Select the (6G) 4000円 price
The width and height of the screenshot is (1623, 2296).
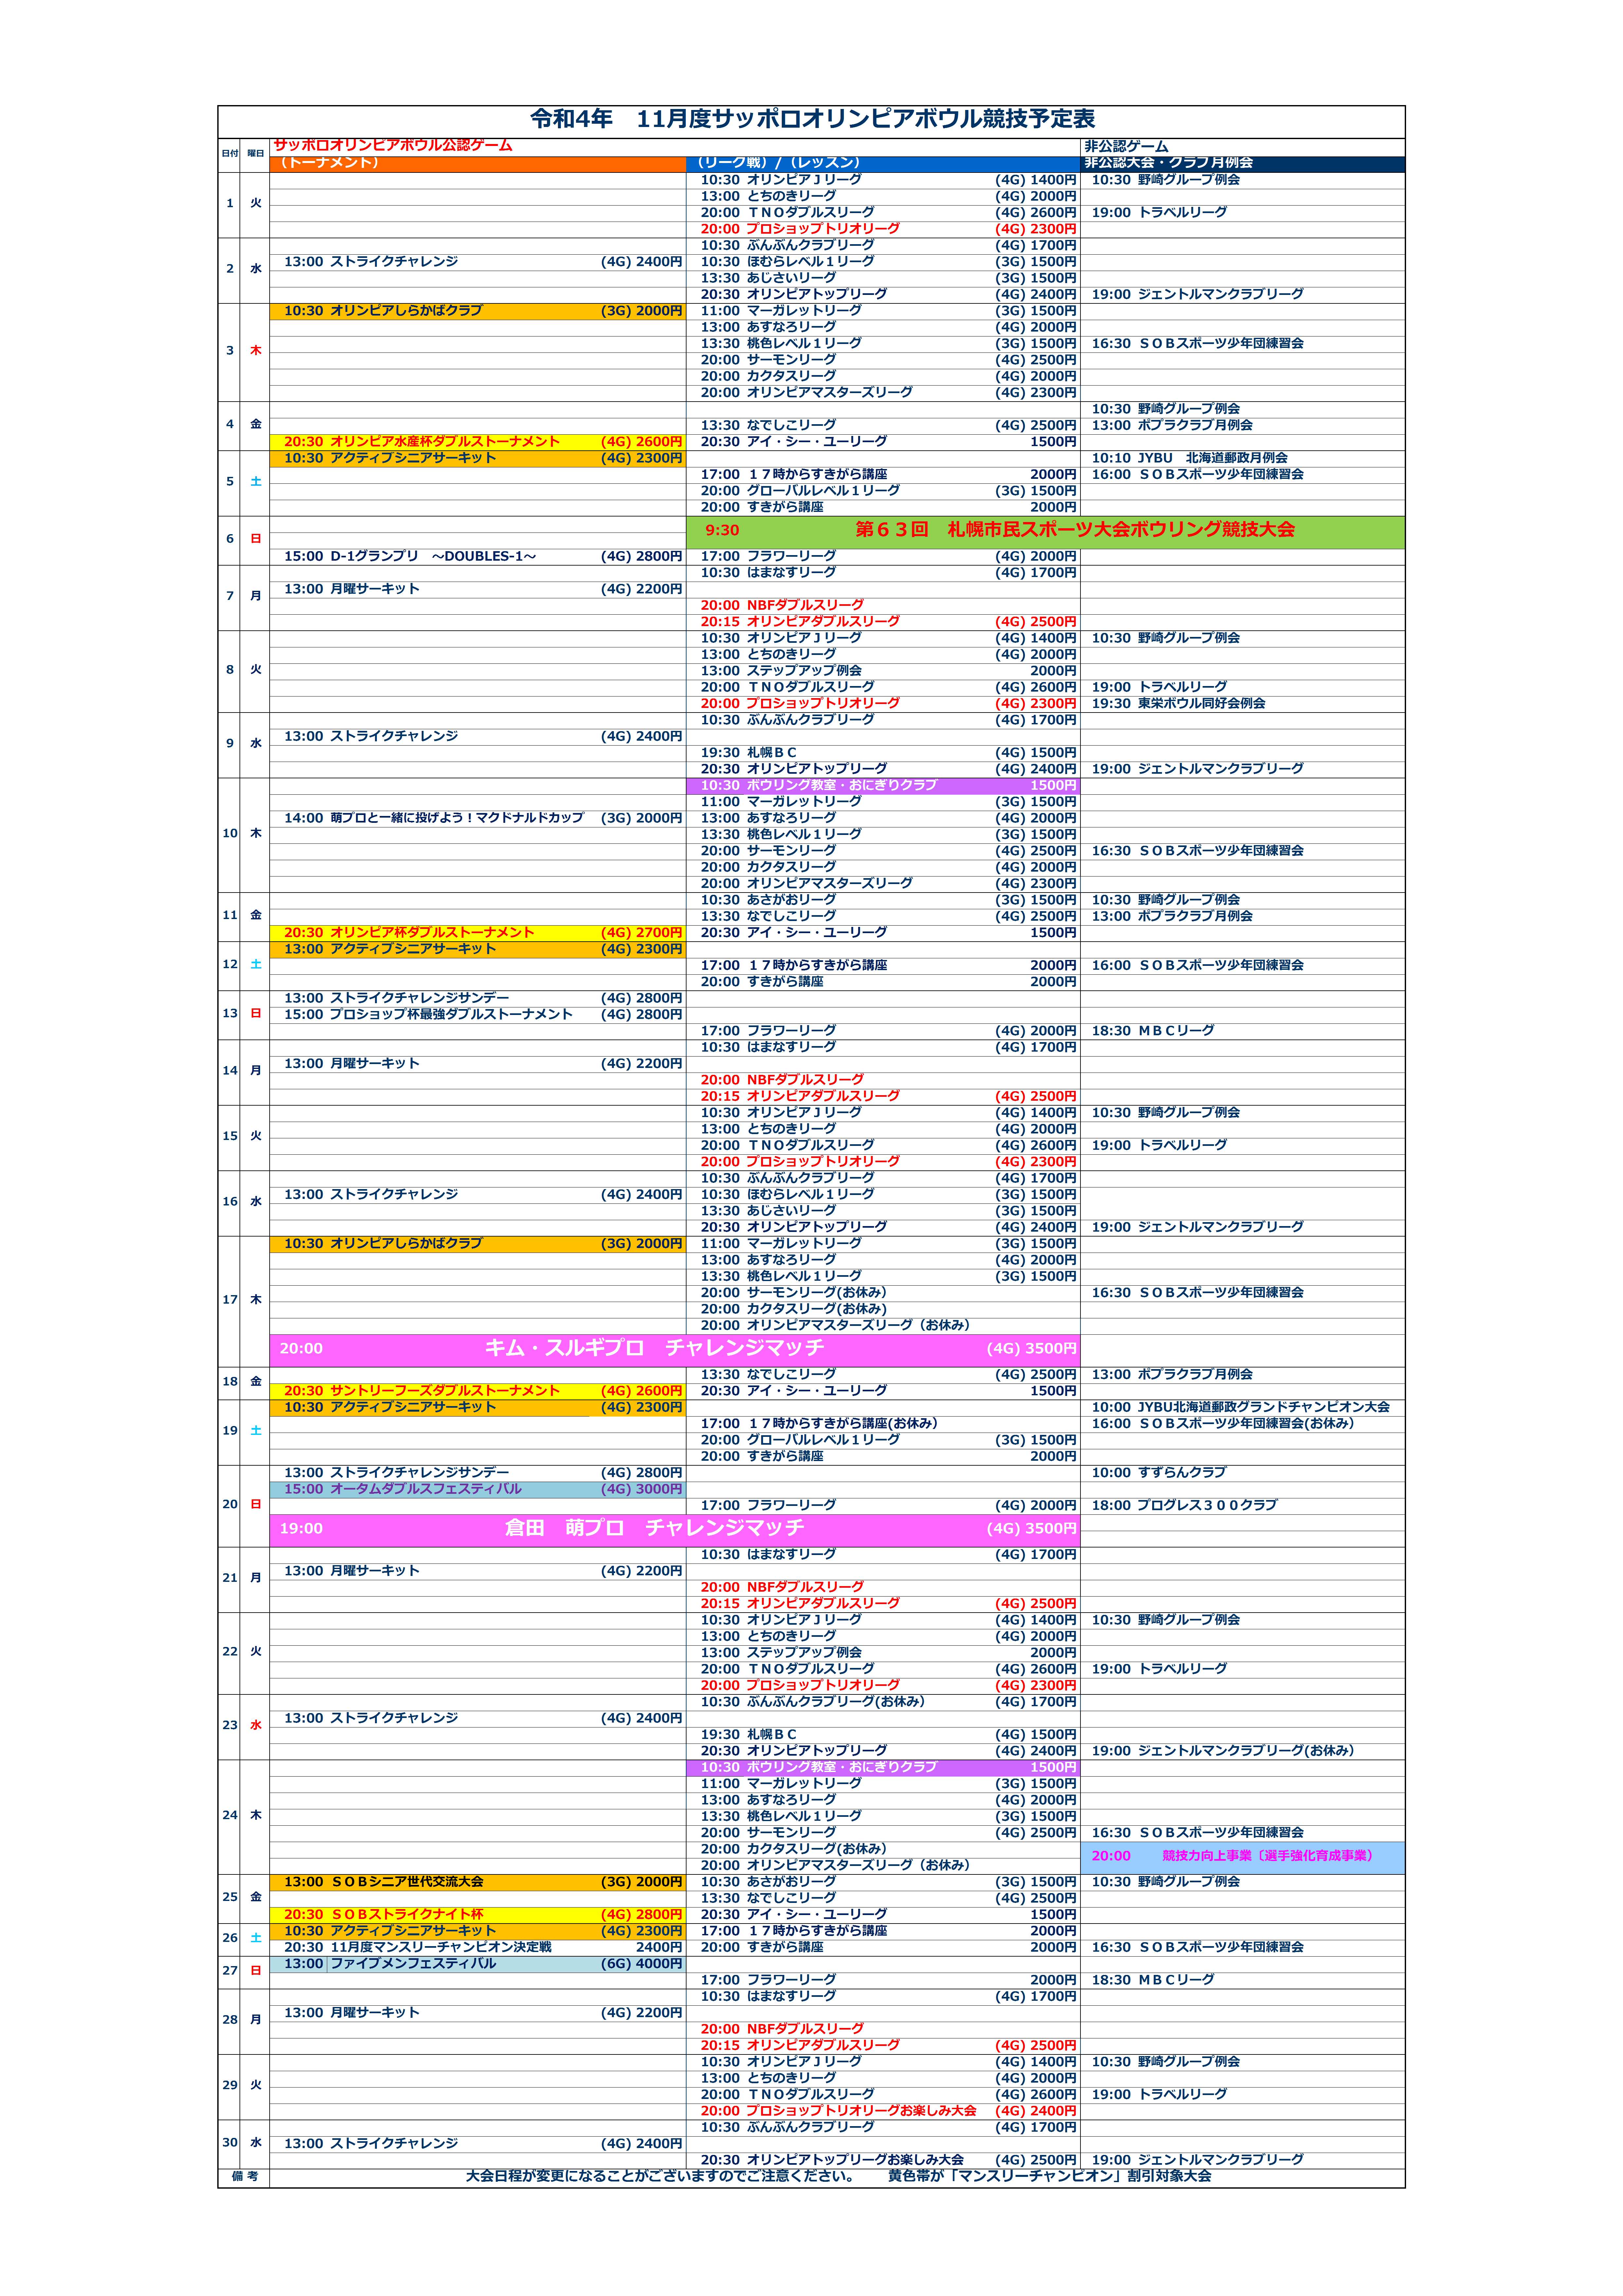tap(641, 1964)
